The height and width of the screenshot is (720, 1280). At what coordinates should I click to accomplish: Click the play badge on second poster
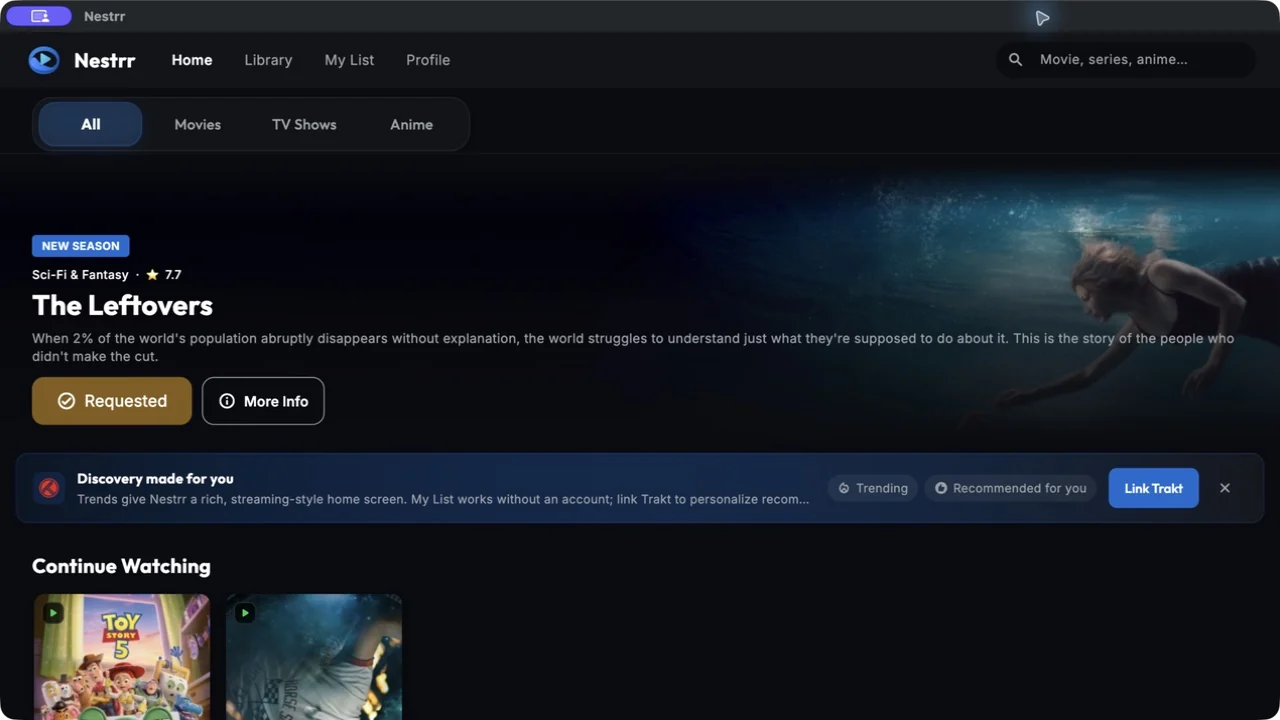click(x=245, y=613)
